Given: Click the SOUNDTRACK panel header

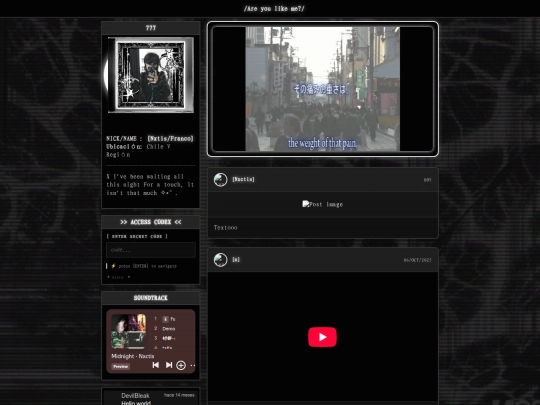Looking at the screenshot, I should coord(150,298).
